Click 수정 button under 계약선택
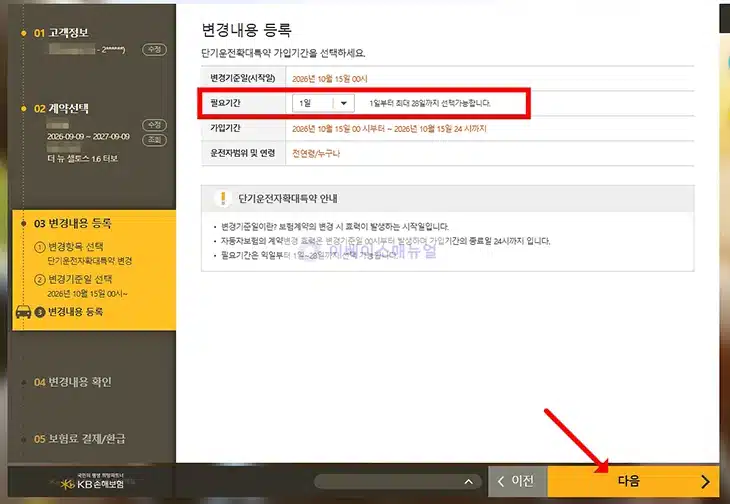The width and height of the screenshot is (730, 504). (155, 125)
